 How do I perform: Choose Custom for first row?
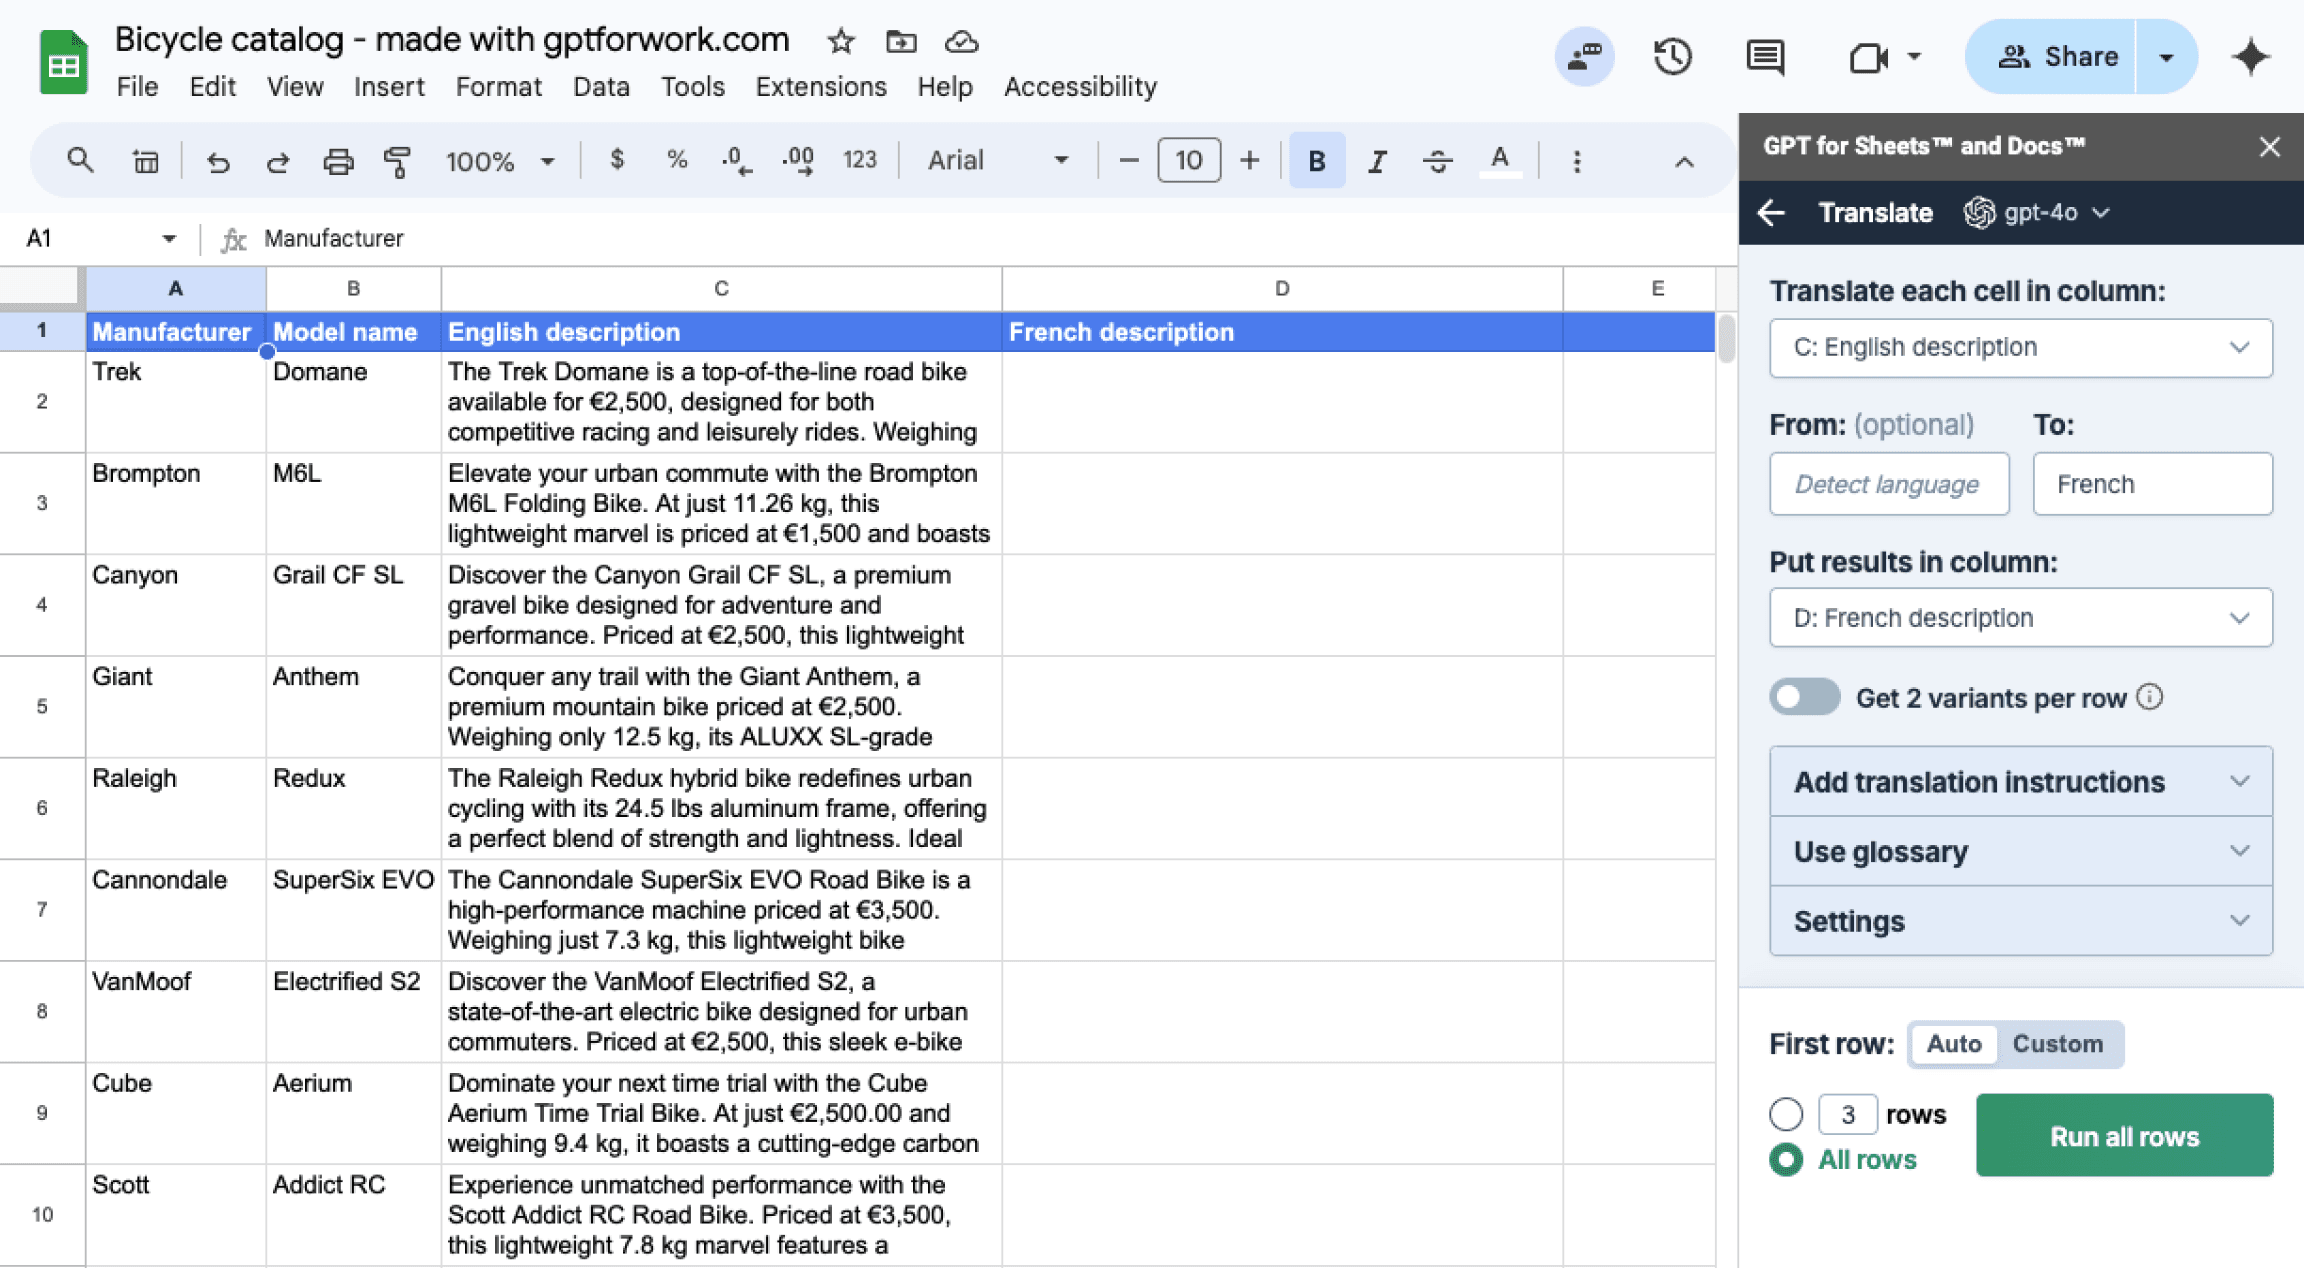pos(2057,1044)
